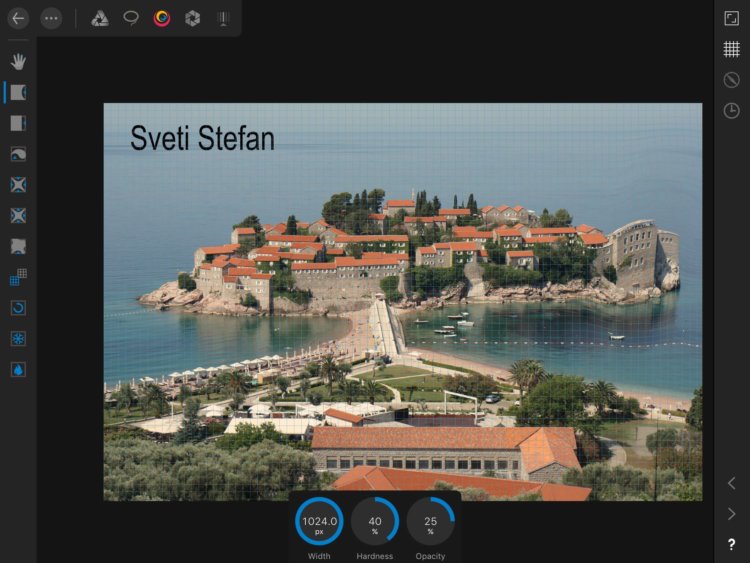The width and height of the screenshot is (750, 563).
Task: Open the three-dots document menu
Action: pos(51,19)
